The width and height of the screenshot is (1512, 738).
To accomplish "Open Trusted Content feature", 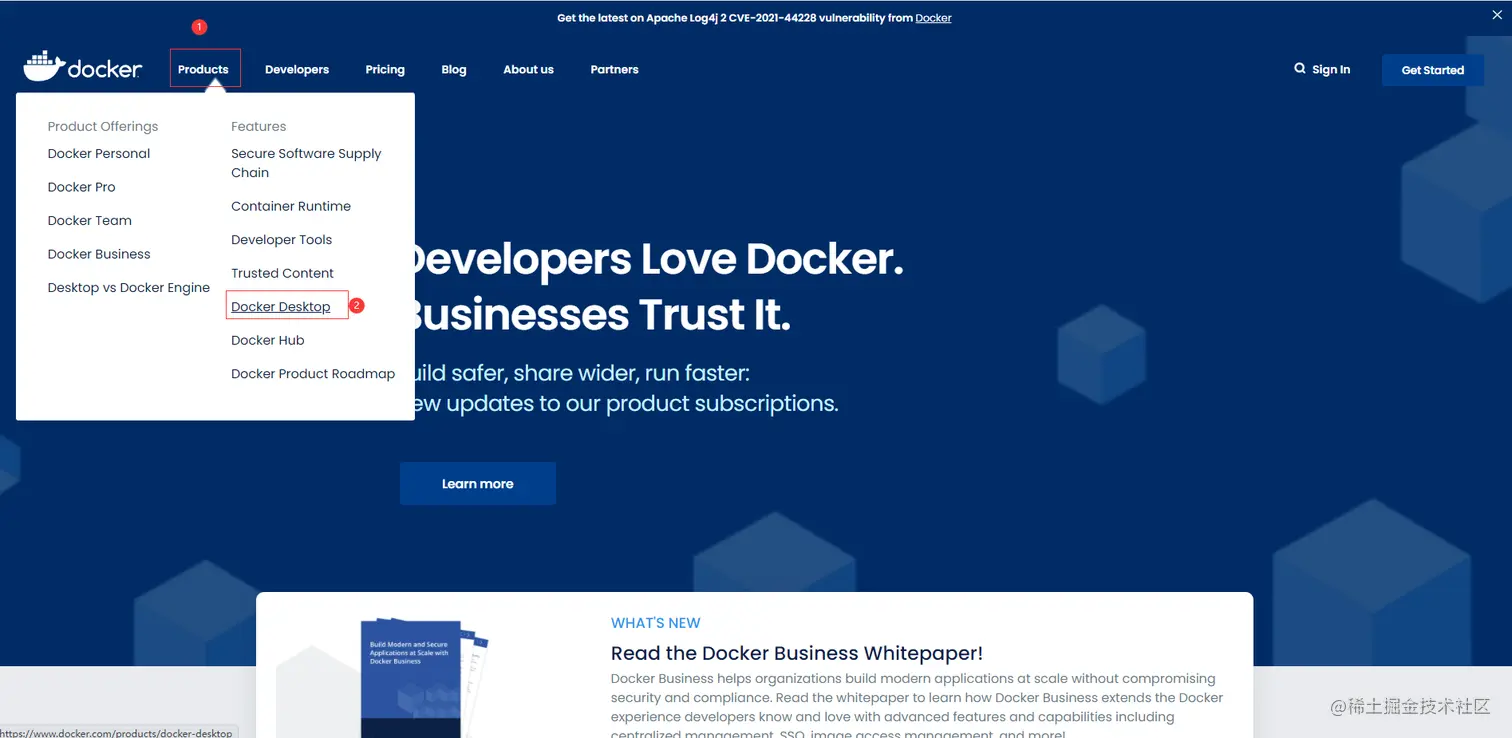I will 282,273.
